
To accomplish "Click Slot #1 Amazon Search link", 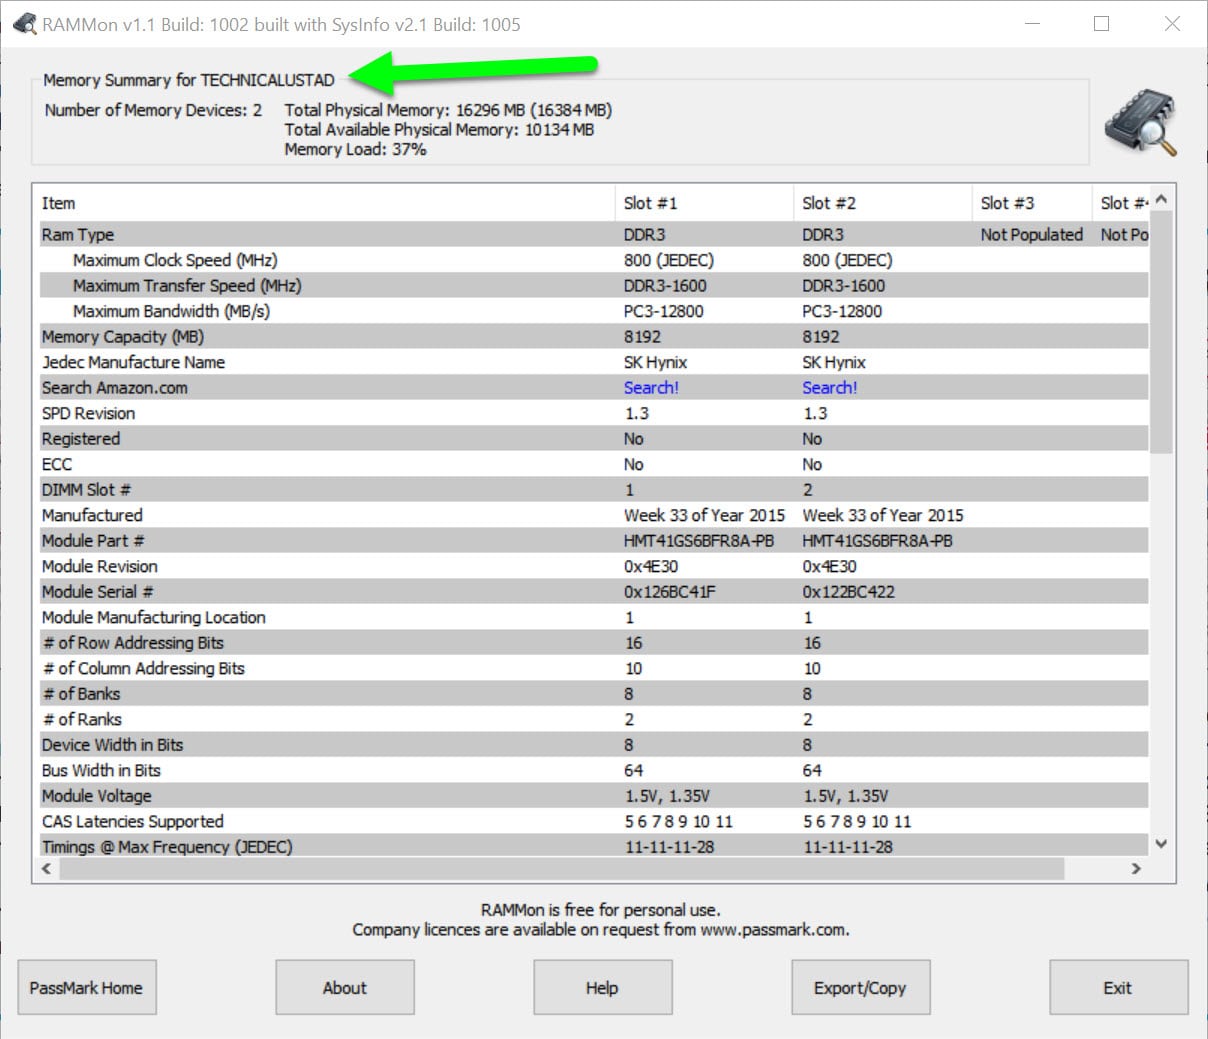I will tap(651, 388).
